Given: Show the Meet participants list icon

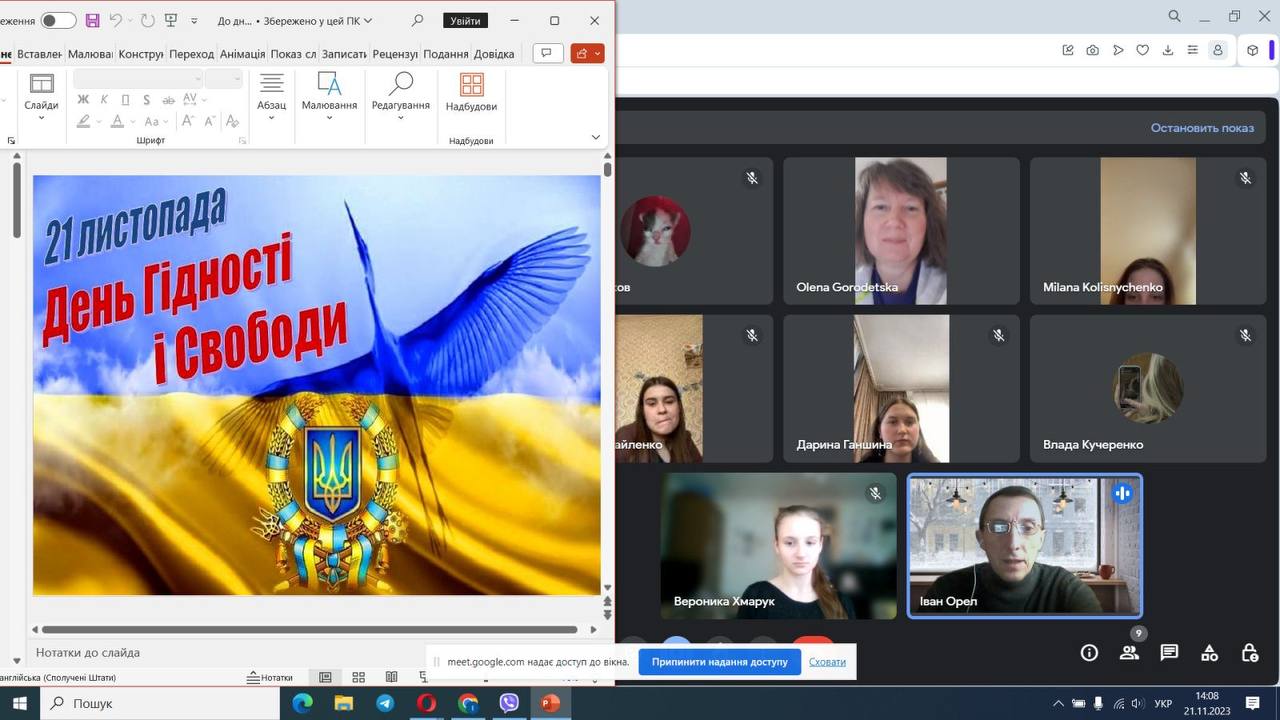Looking at the screenshot, I should [1129, 653].
